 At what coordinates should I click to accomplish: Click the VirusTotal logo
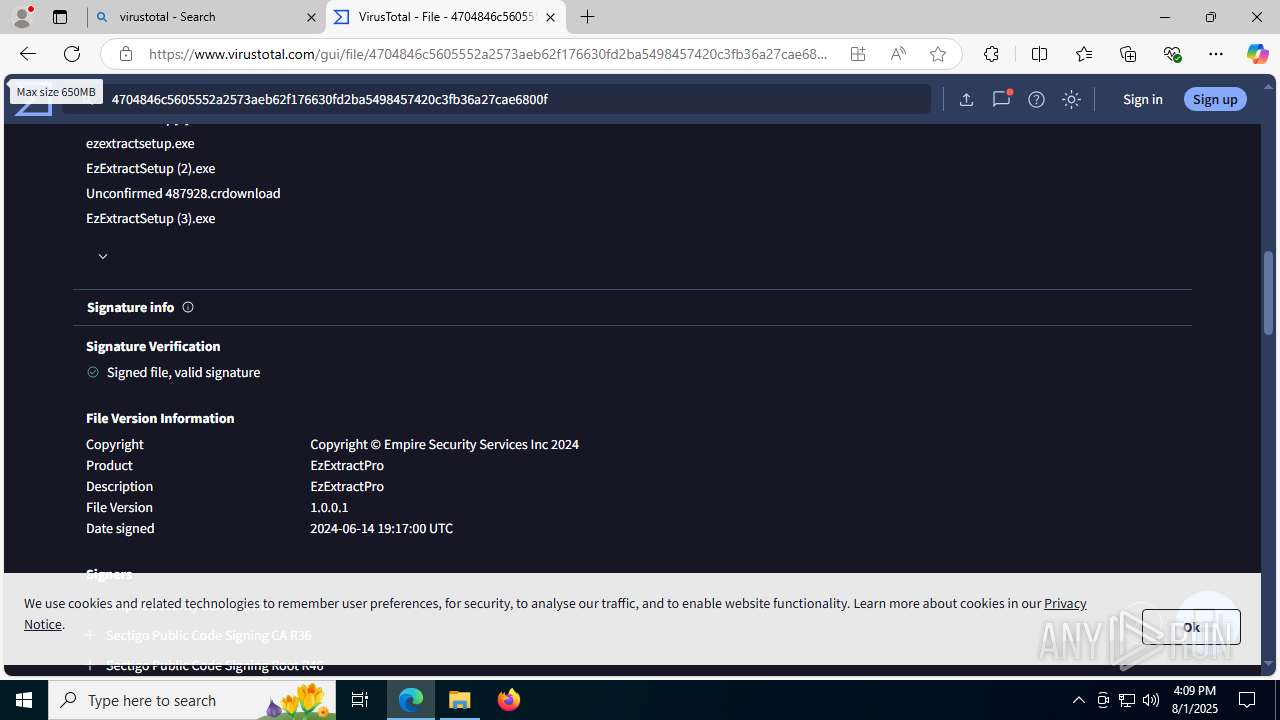[33, 102]
